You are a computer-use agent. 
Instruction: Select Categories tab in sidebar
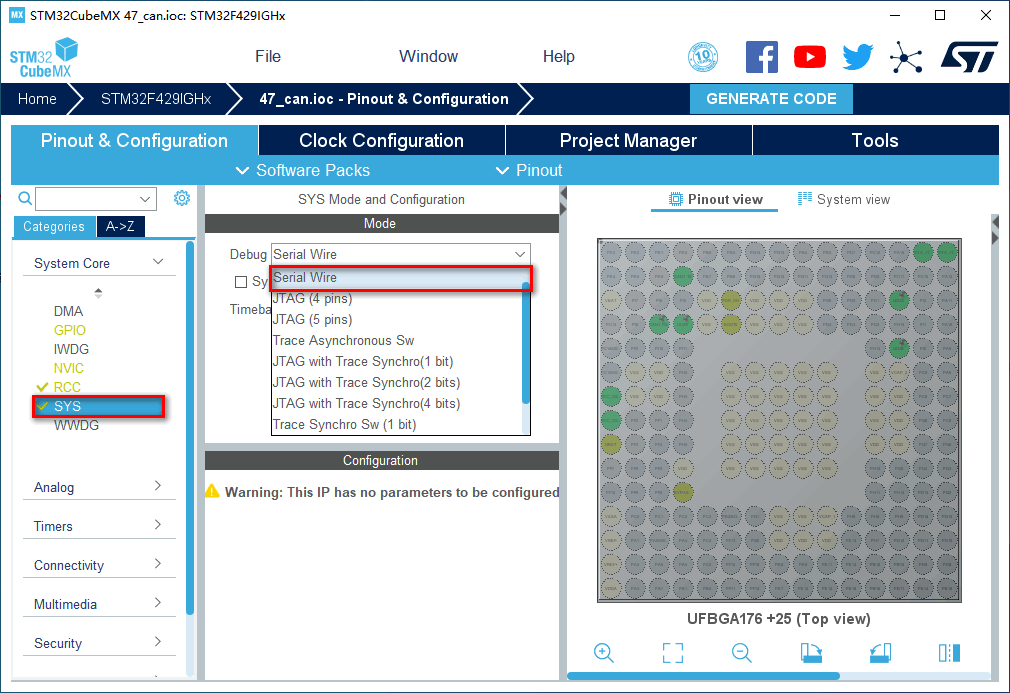pyautogui.click(x=54, y=227)
